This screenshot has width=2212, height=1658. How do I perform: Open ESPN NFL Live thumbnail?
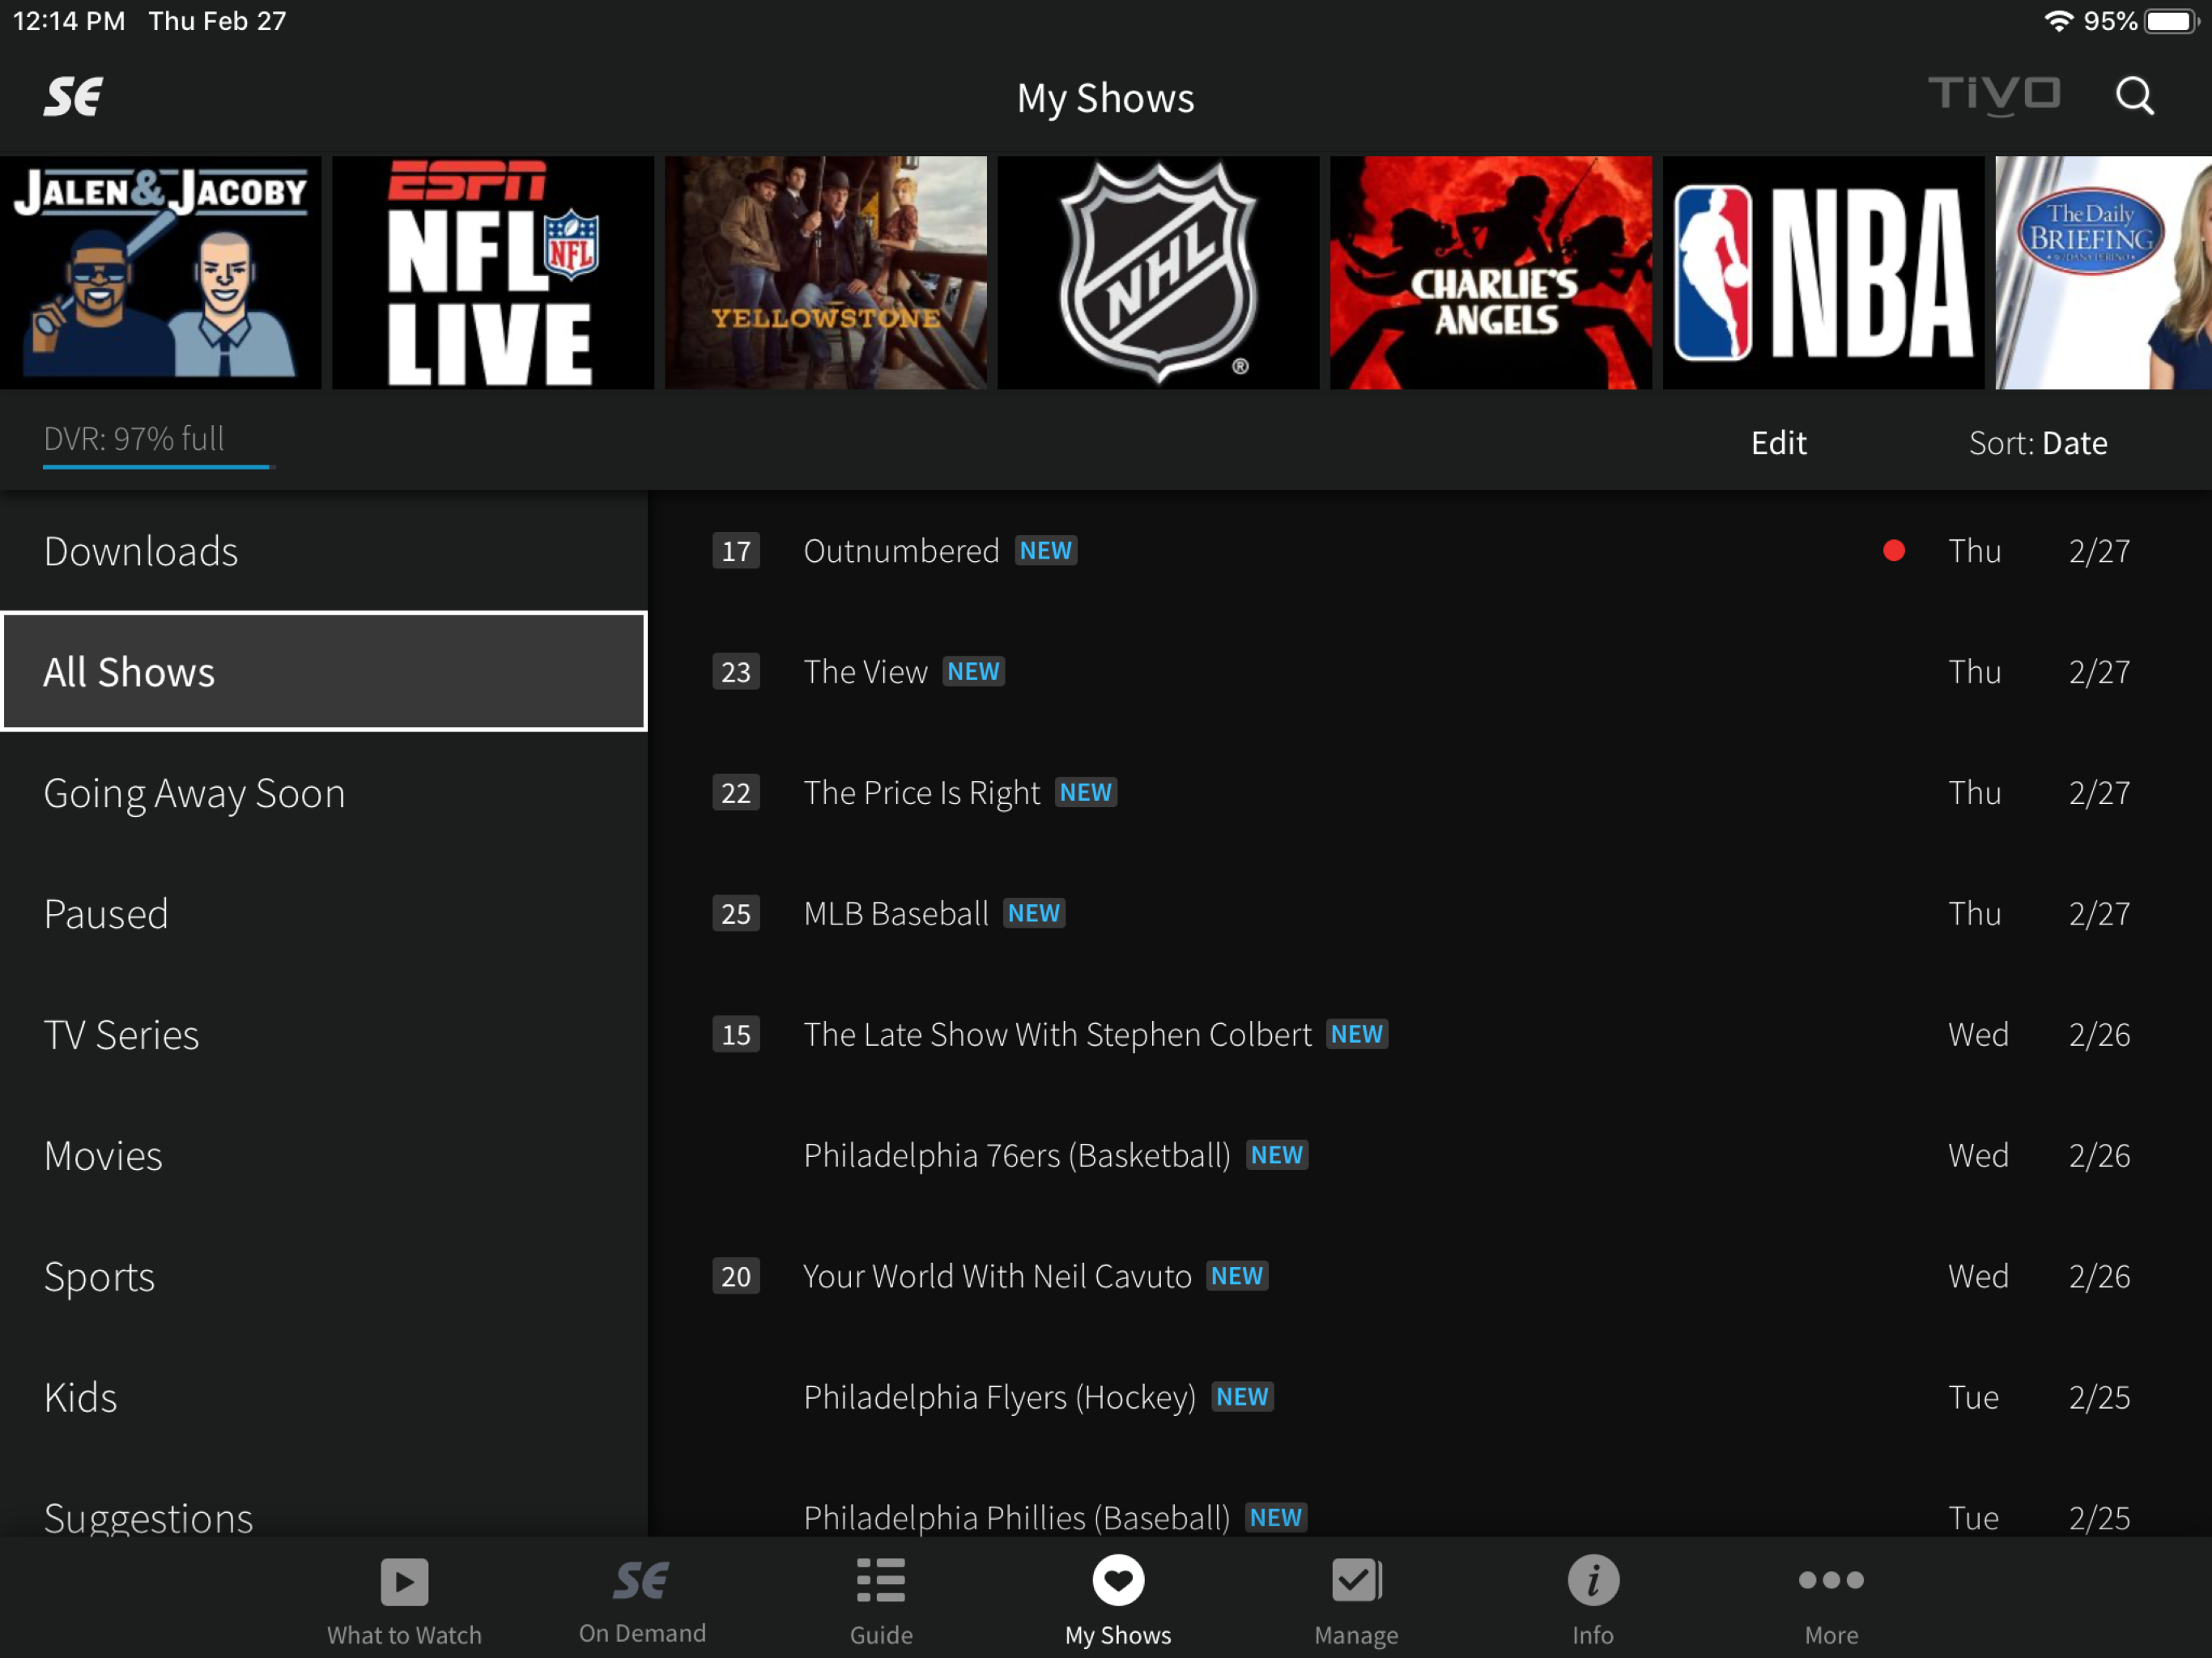(493, 272)
